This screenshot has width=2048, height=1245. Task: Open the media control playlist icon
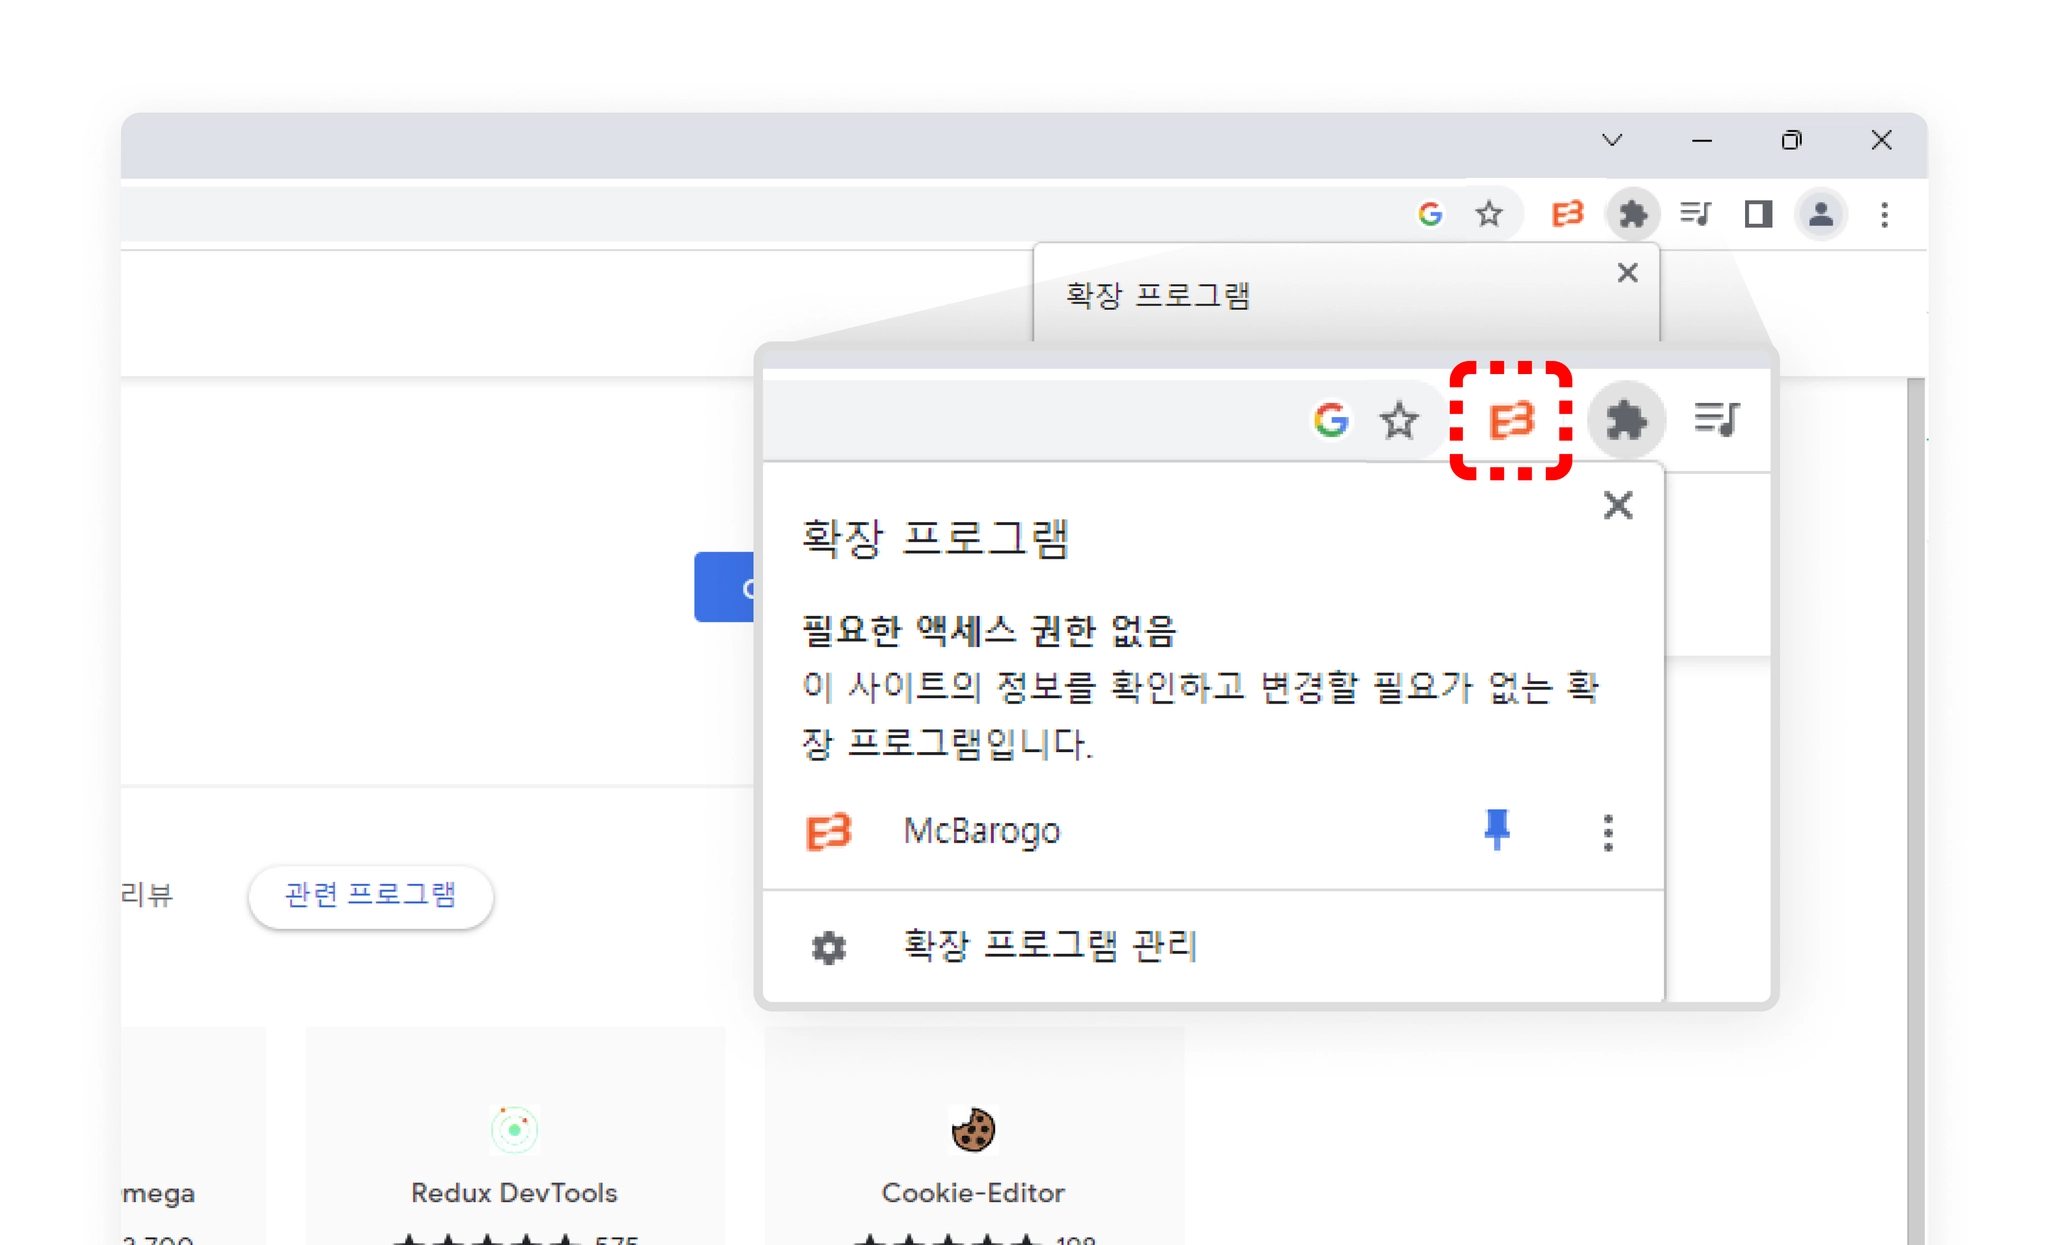1696,214
